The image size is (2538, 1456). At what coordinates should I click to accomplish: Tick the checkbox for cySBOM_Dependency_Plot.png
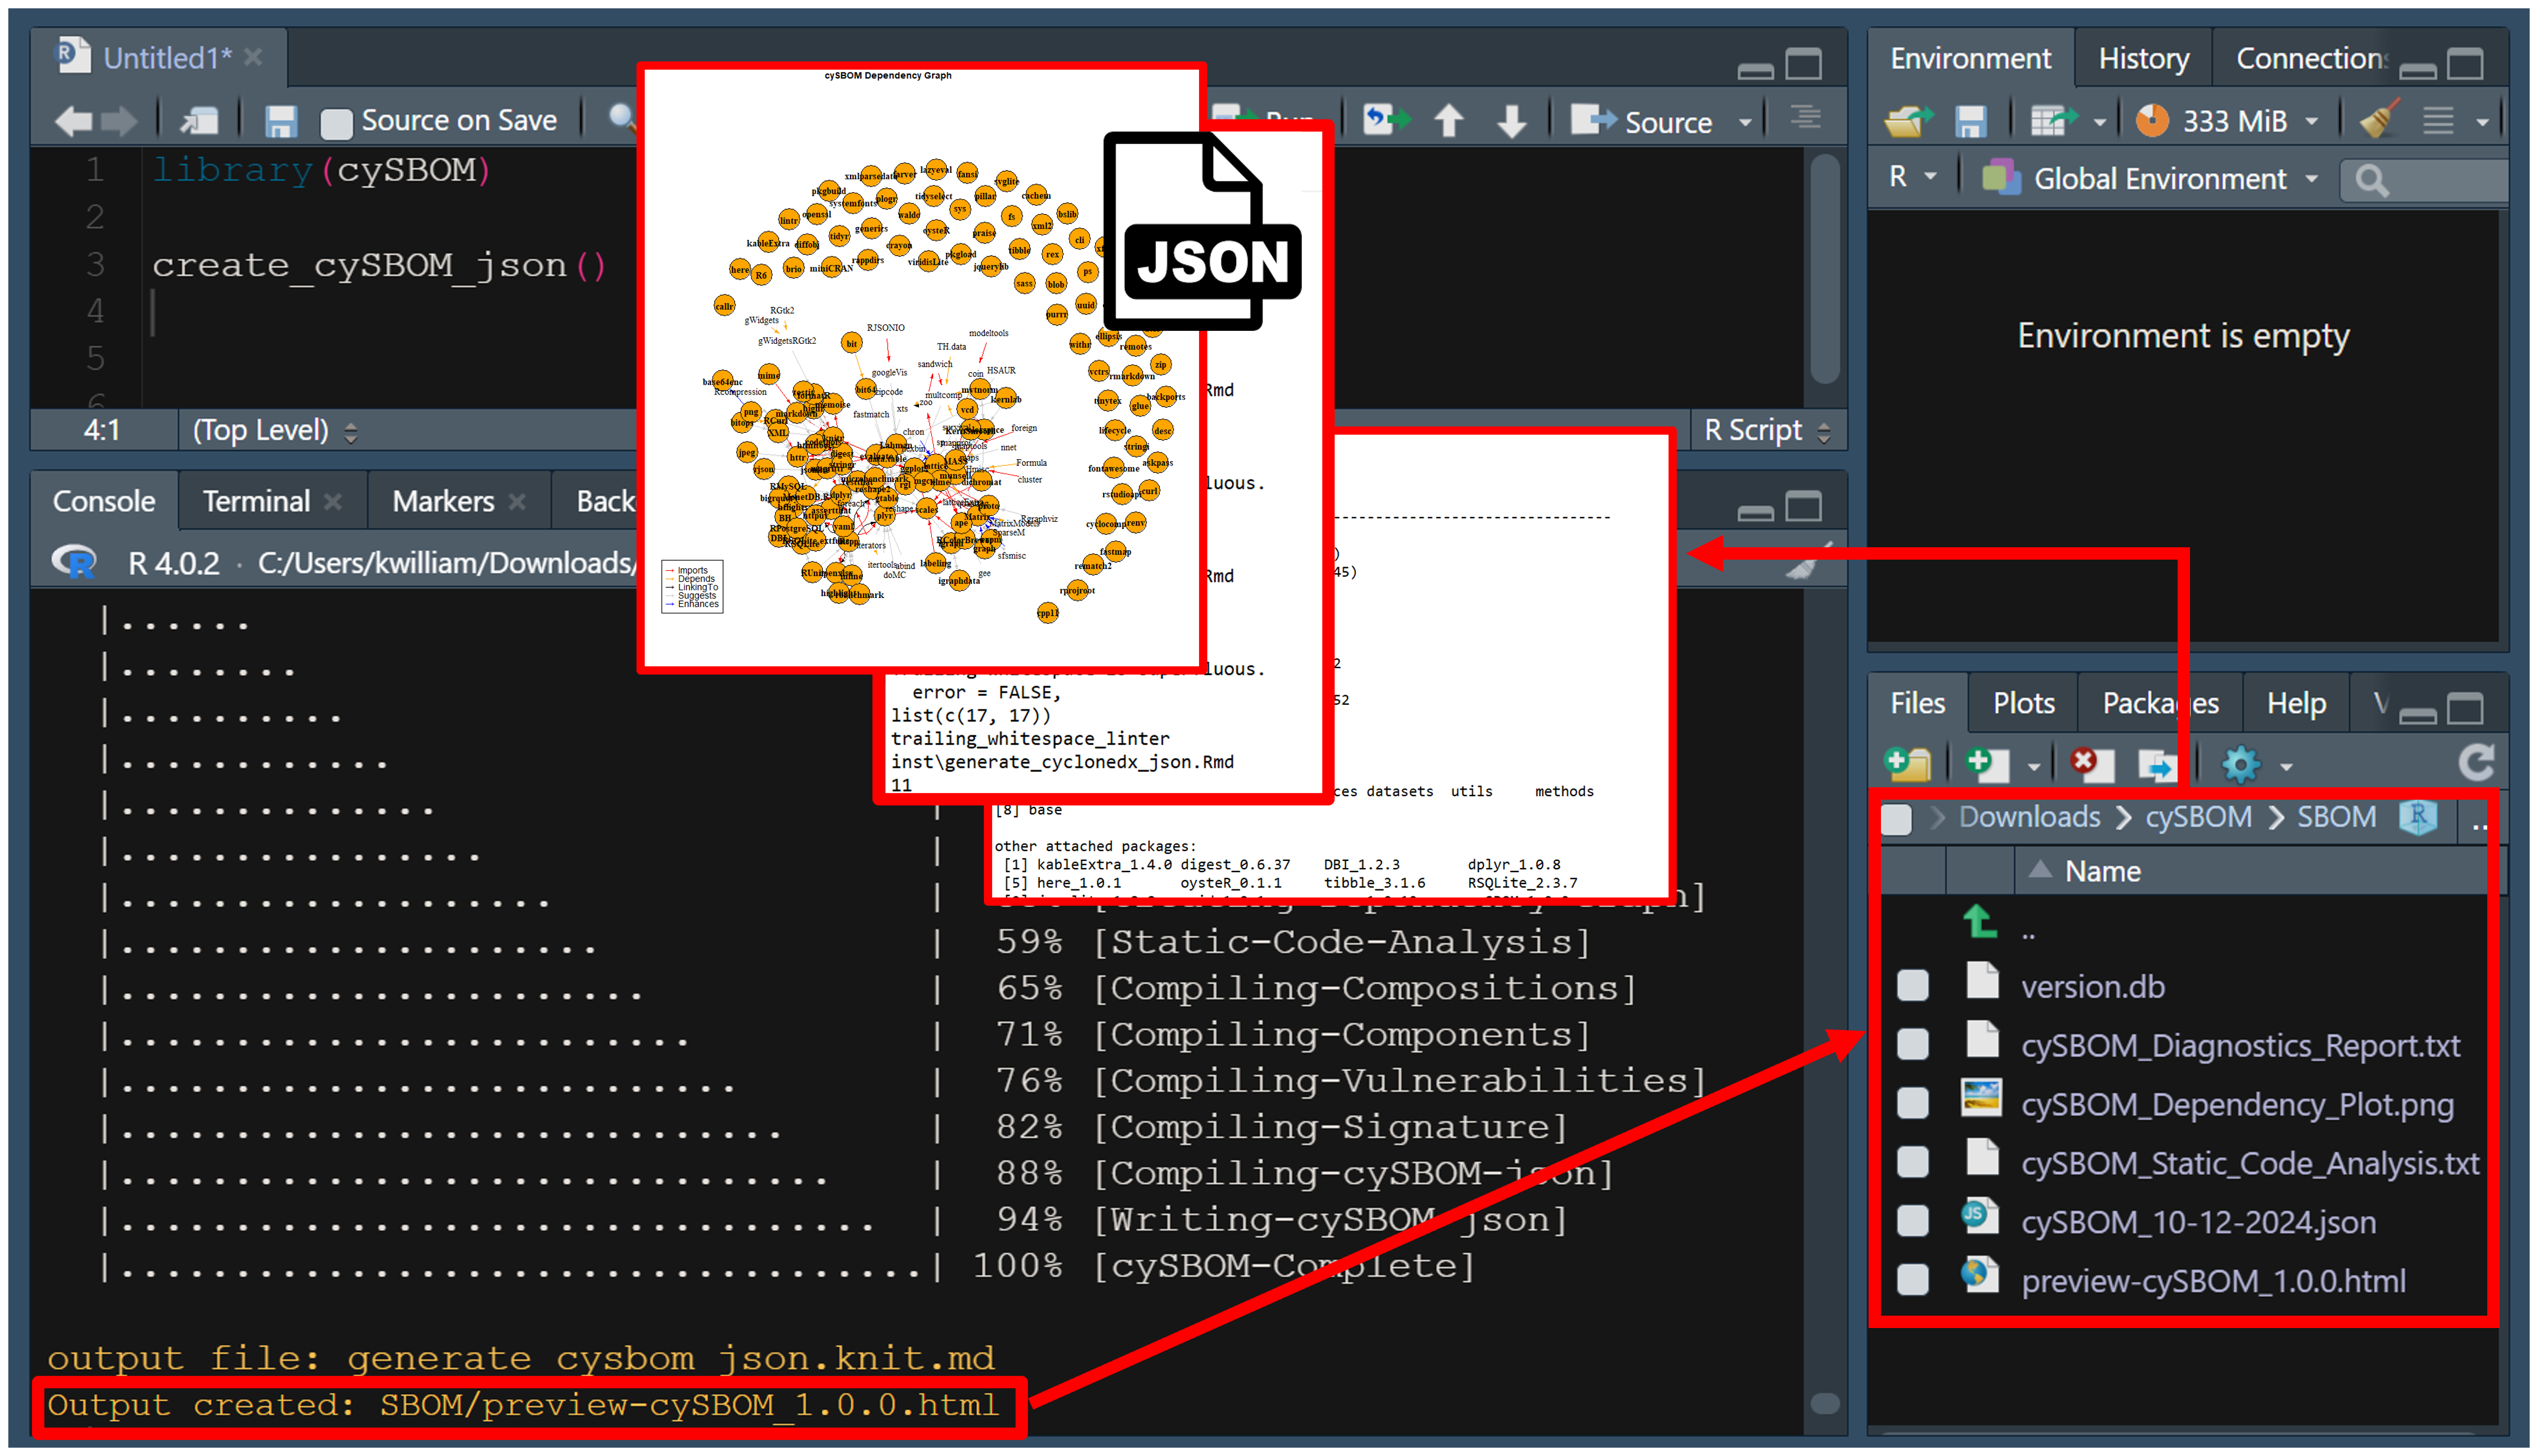click(x=1913, y=1103)
